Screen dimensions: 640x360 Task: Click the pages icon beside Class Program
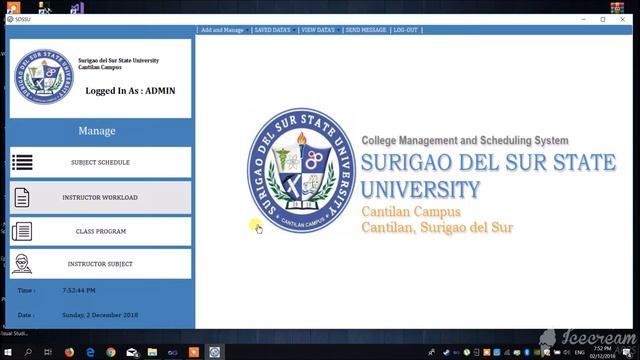tap(22, 231)
